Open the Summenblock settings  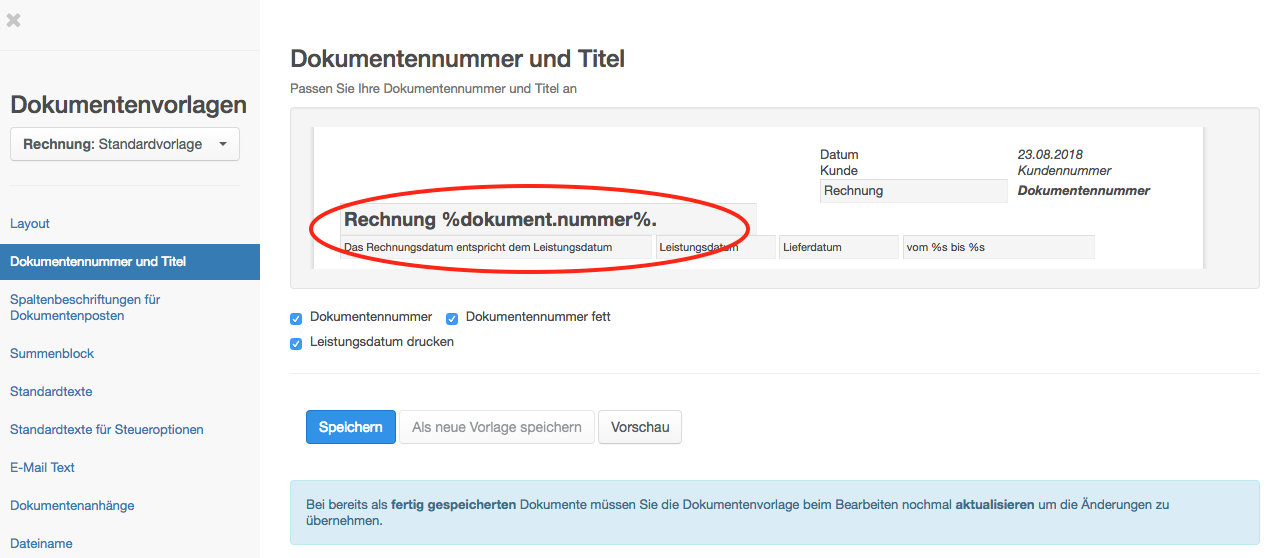[x=52, y=353]
